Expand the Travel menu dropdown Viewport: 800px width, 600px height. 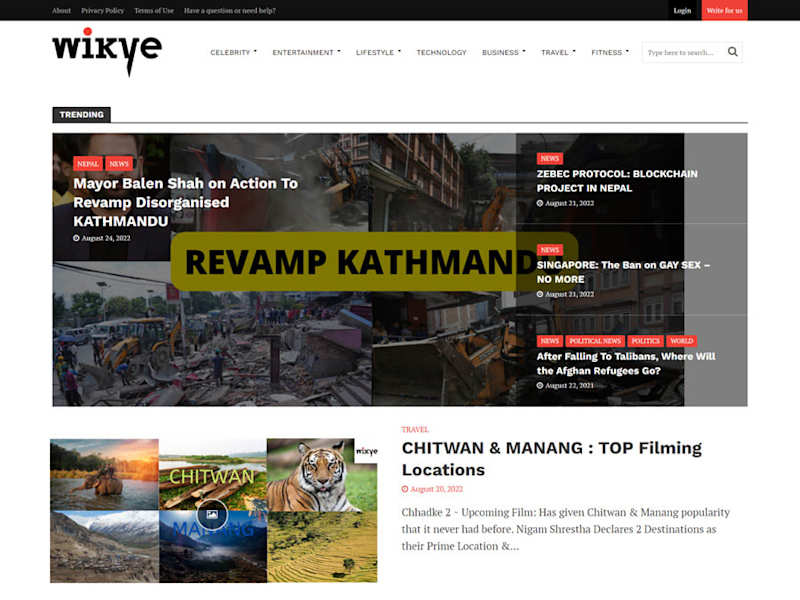click(x=558, y=52)
